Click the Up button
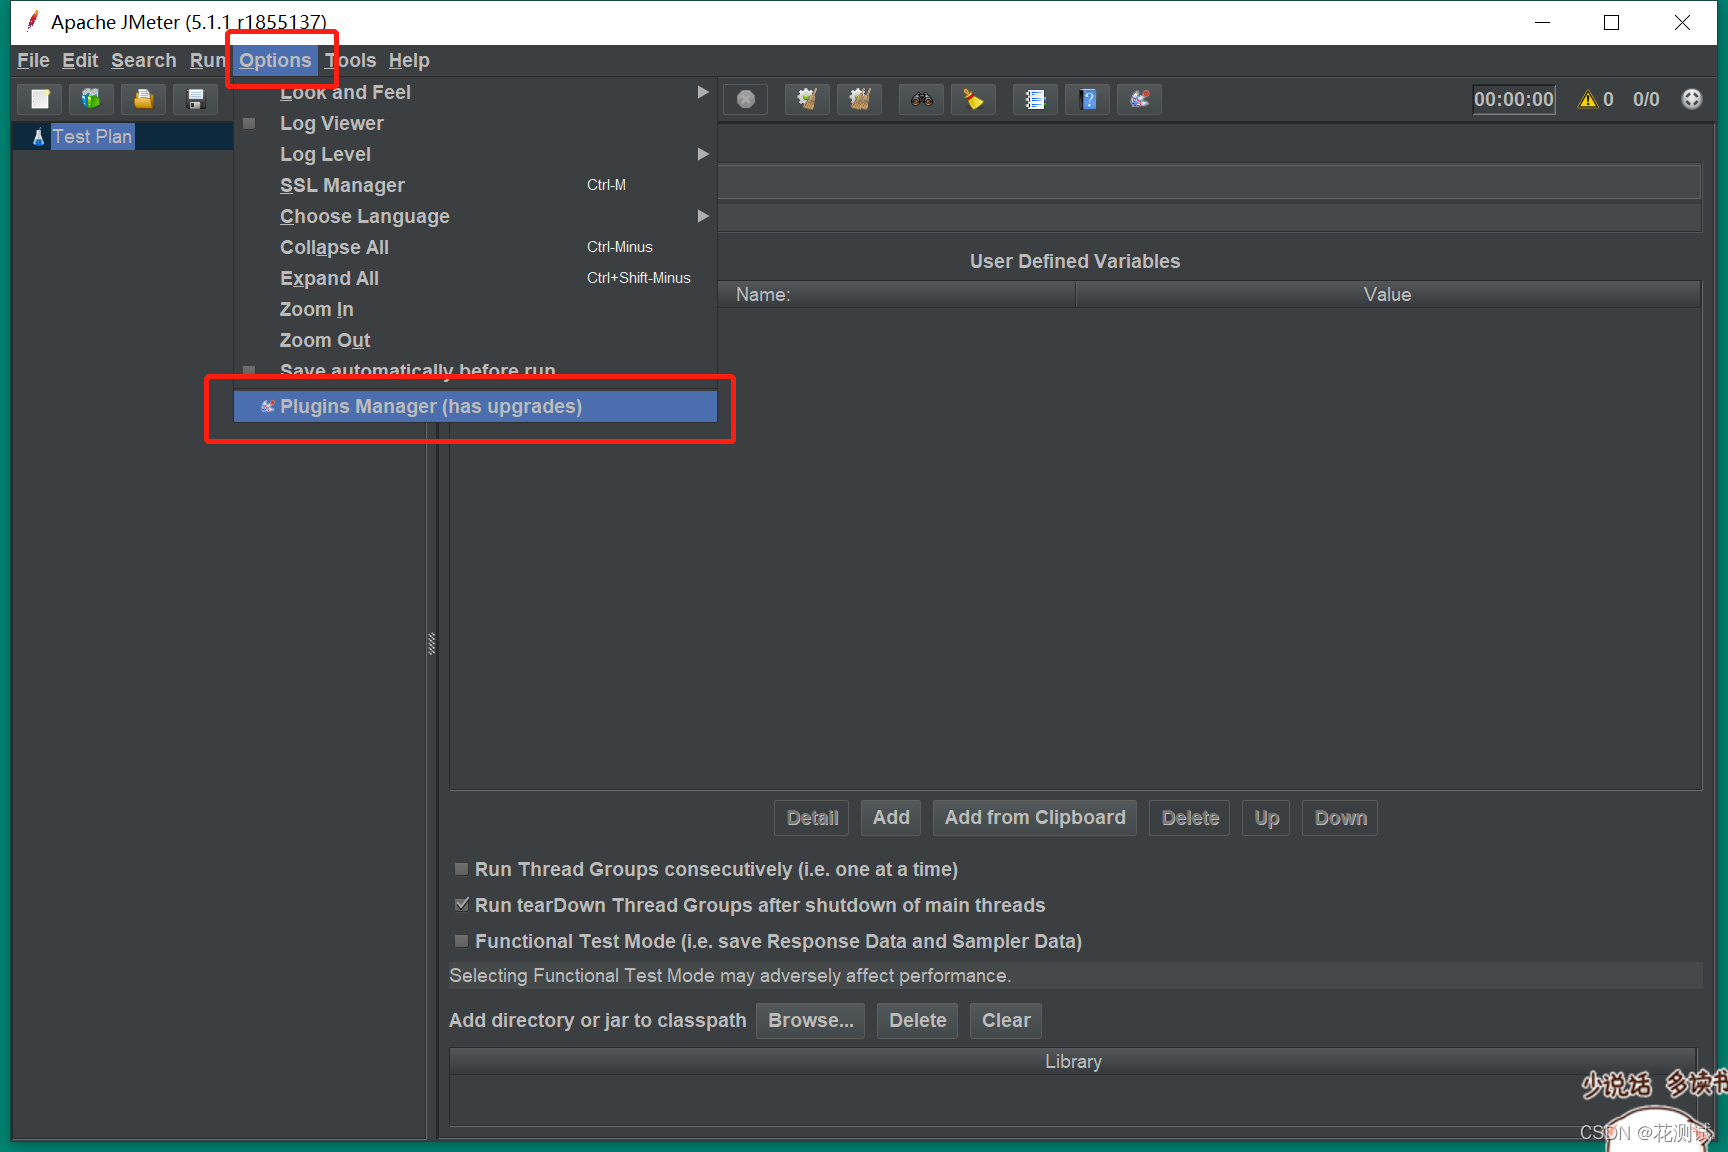Image resolution: width=1728 pixels, height=1152 pixels. [x=1266, y=818]
